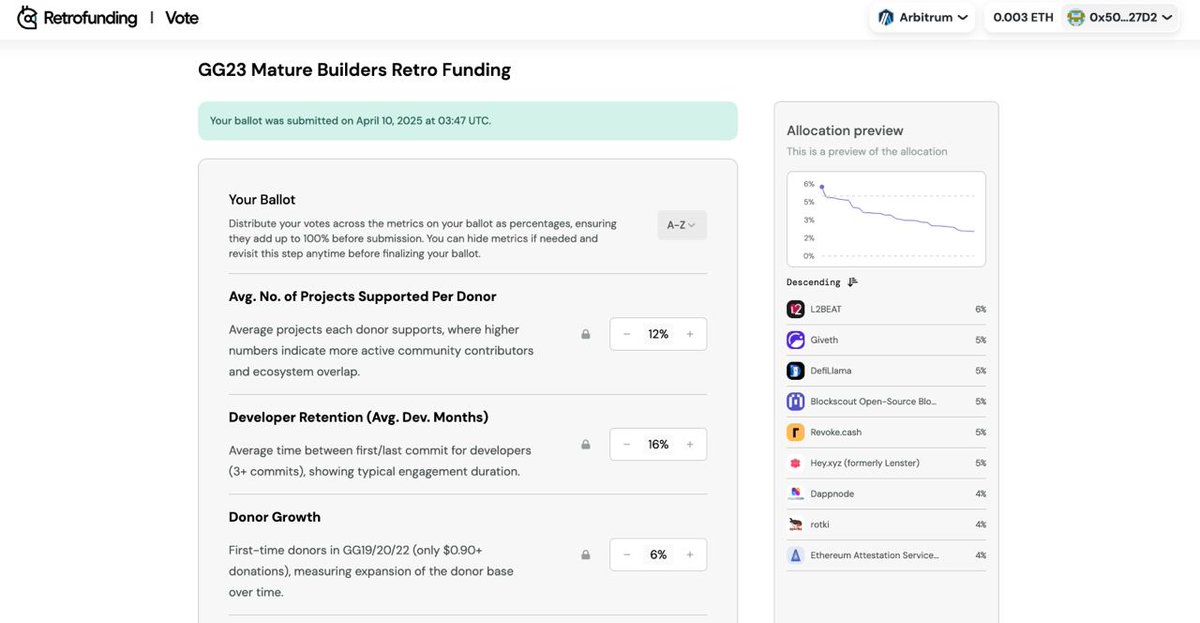1200x623 pixels.
Task: Click the Descending label
Action: click(x=814, y=282)
